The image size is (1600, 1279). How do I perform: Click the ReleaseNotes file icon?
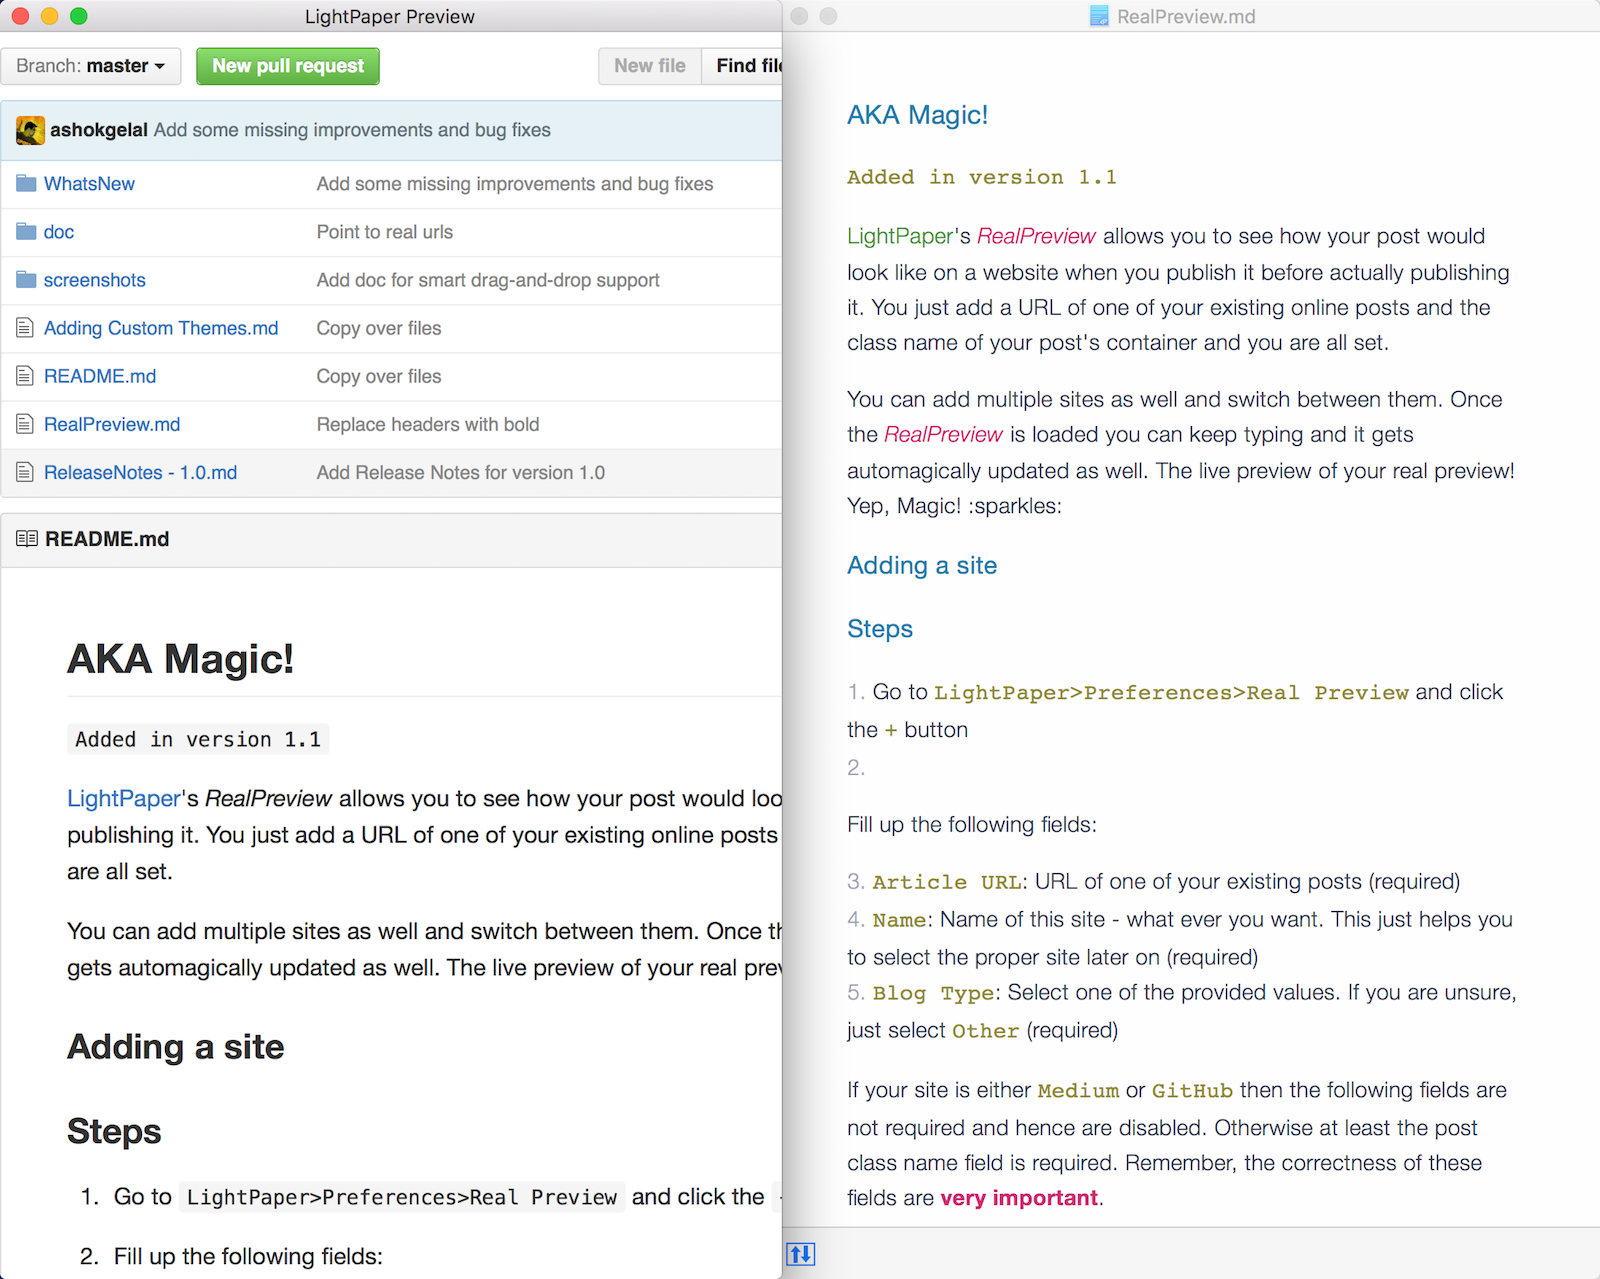point(25,472)
